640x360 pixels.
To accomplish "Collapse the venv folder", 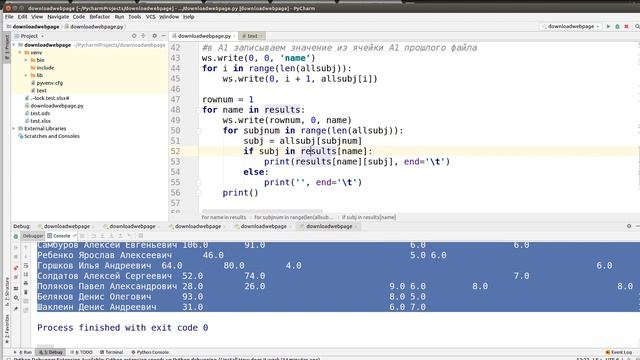I will click(x=20, y=53).
